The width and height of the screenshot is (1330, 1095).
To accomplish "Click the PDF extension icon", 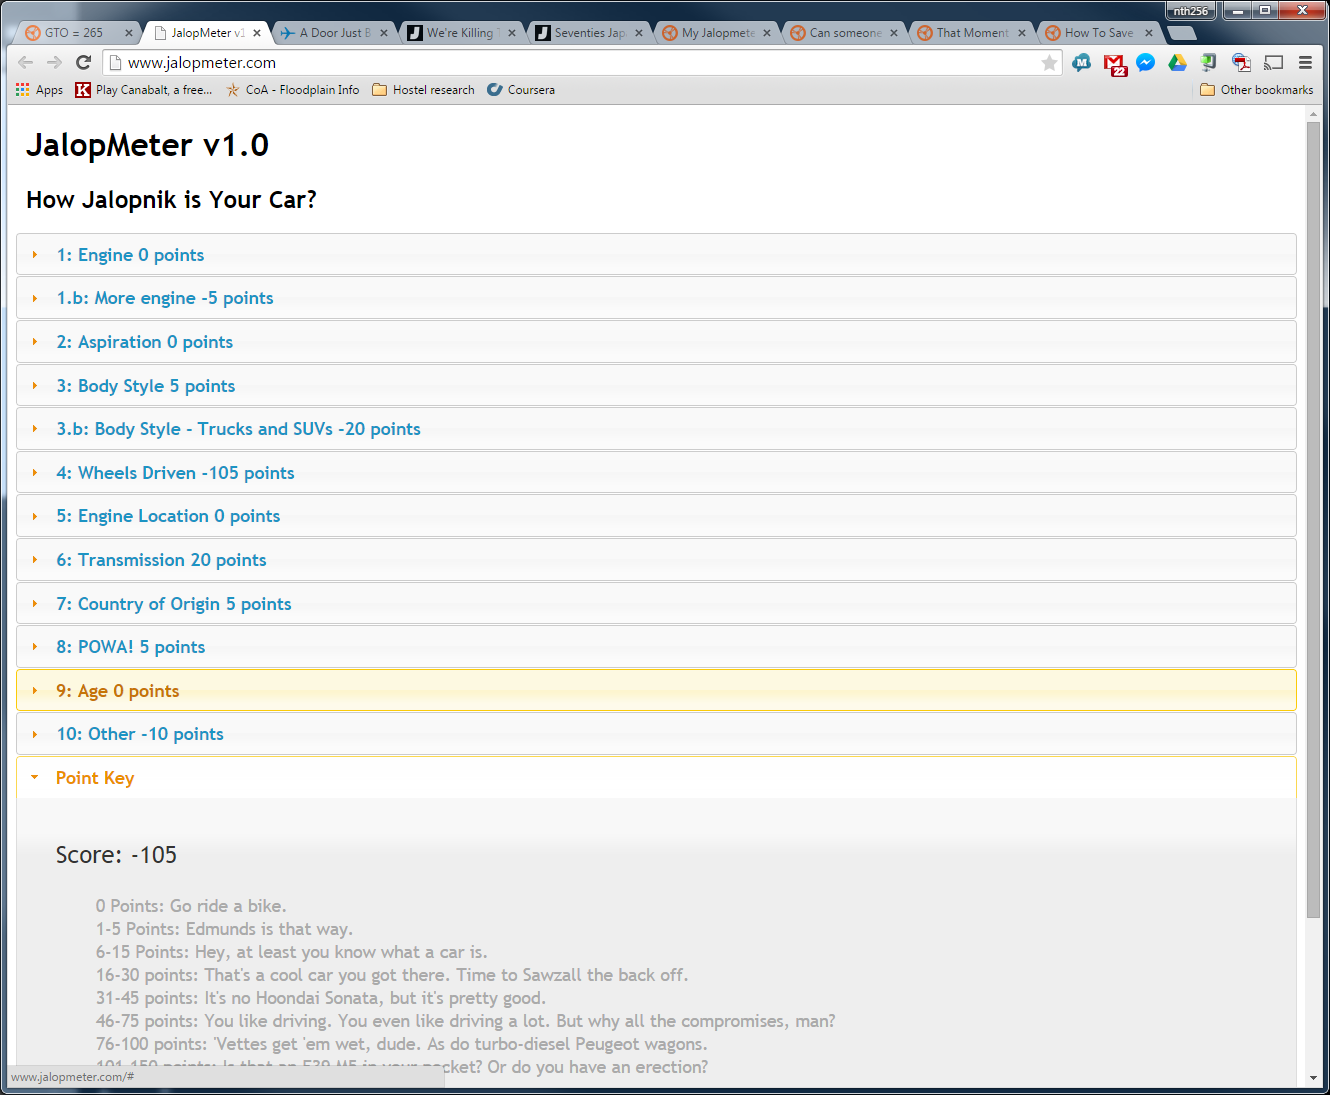I will pos(1241,62).
